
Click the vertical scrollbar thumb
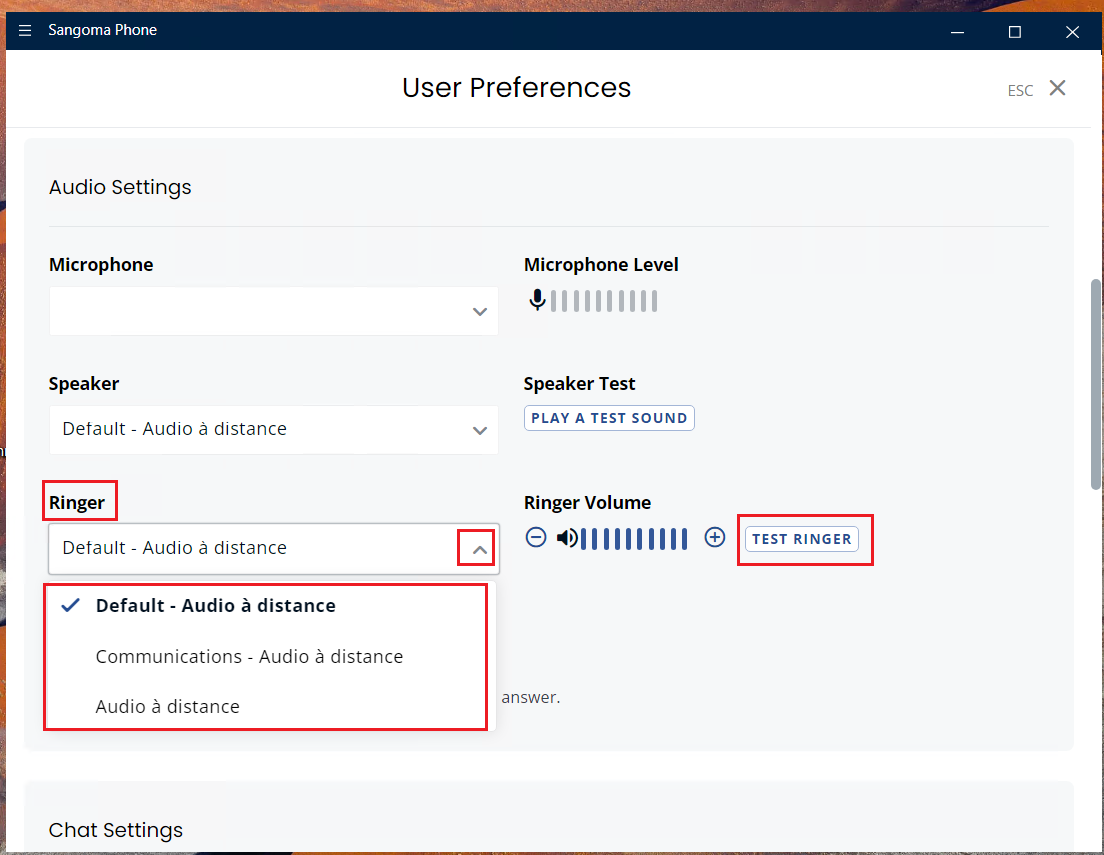(1096, 384)
